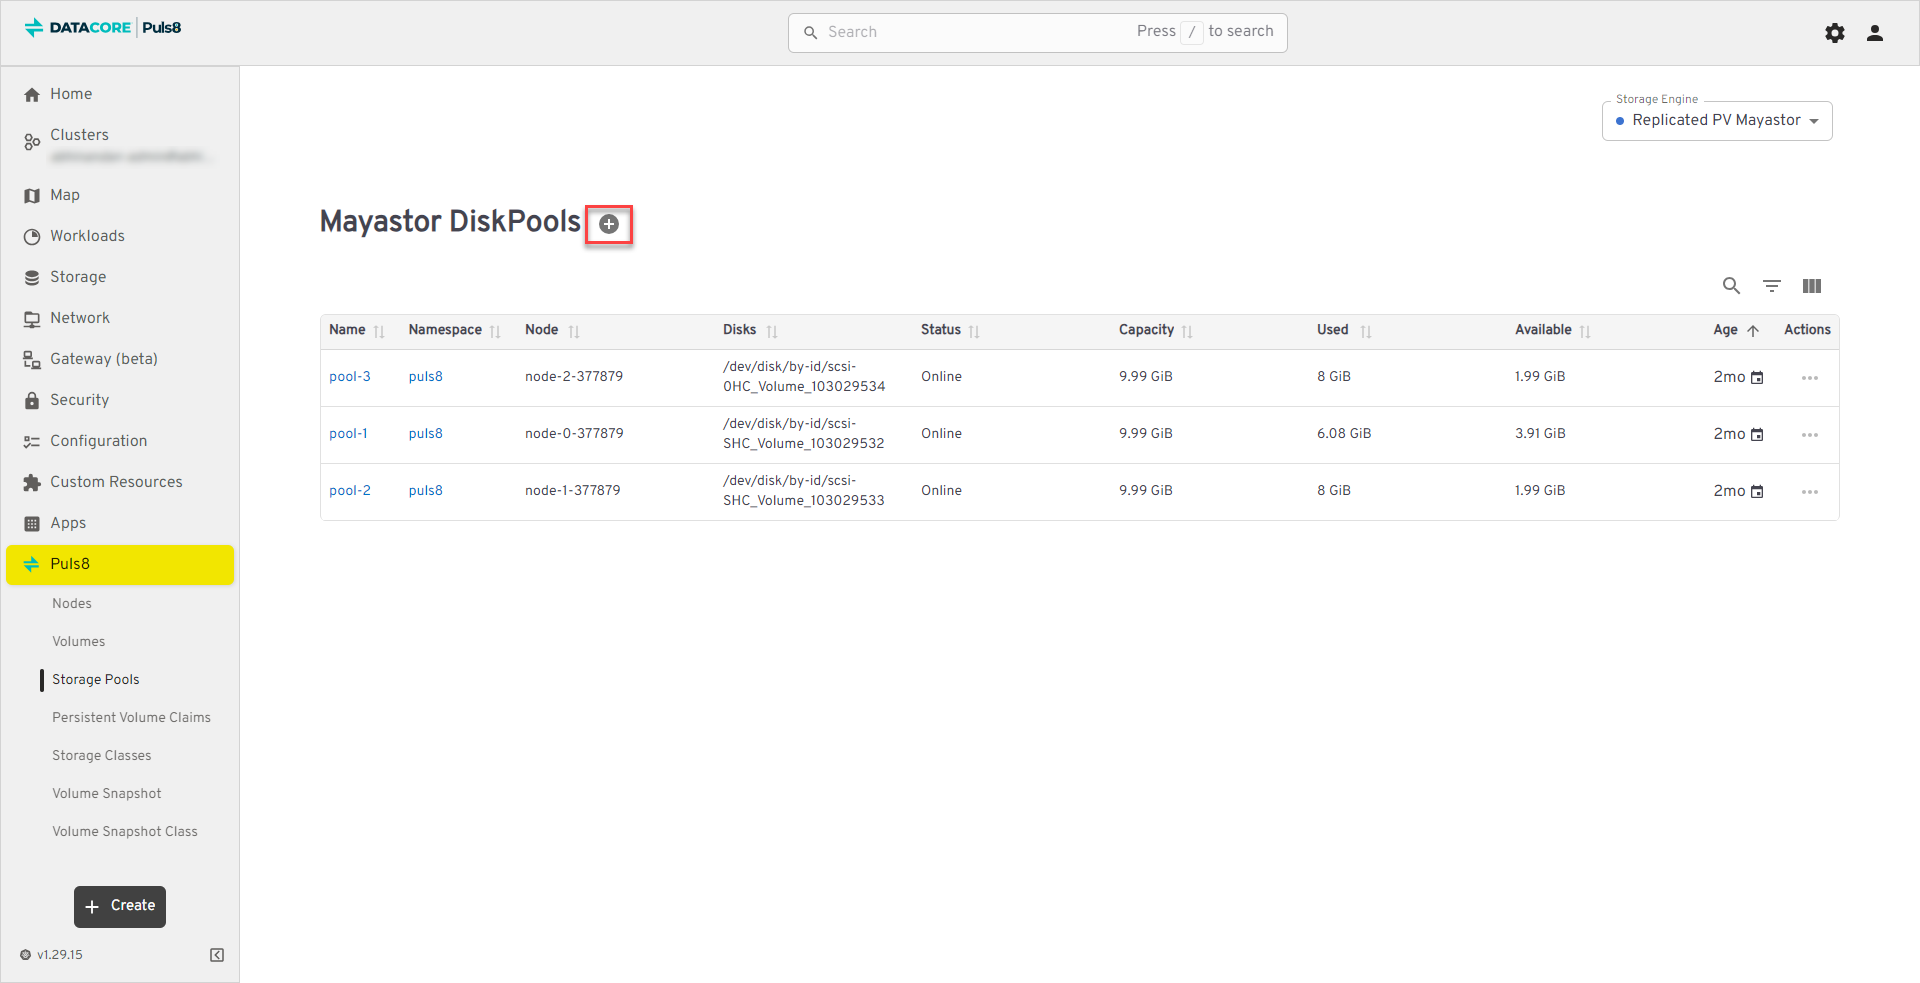Open the column visibility icon
The height and width of the screenshot is (983, 1920).
click(x=1811, y=286)
